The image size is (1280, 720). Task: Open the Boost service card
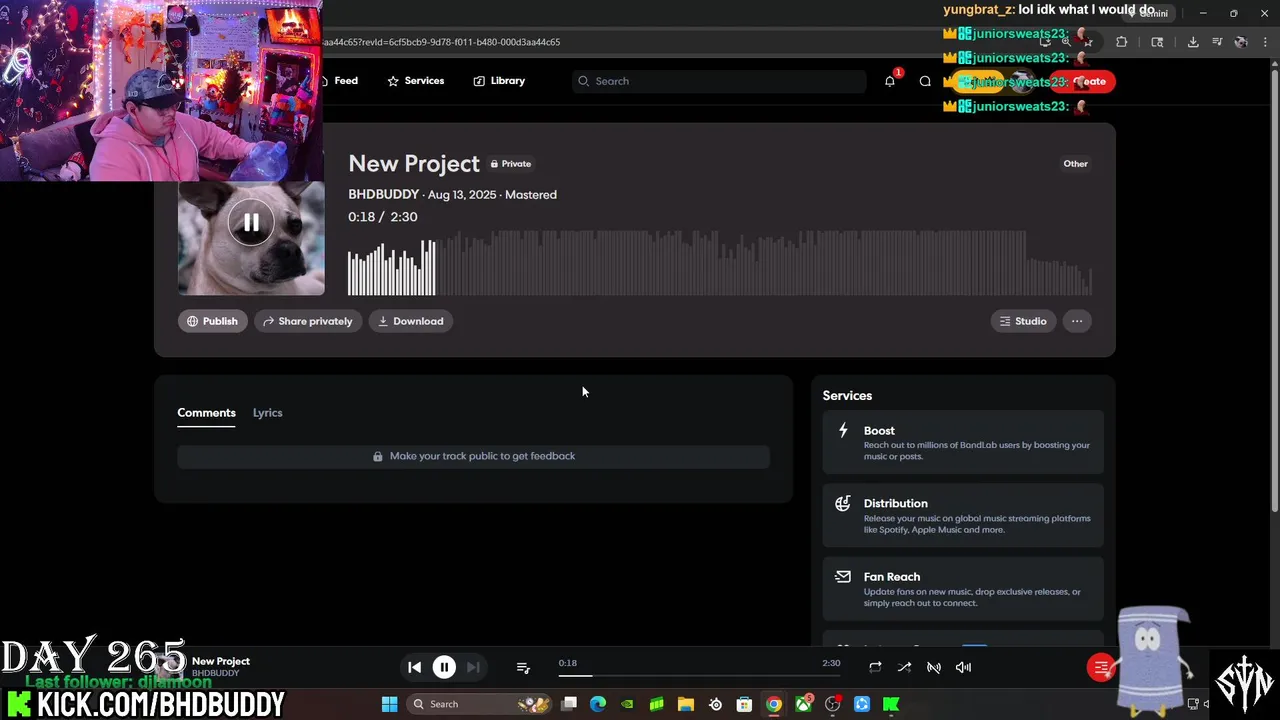point(963,442)
